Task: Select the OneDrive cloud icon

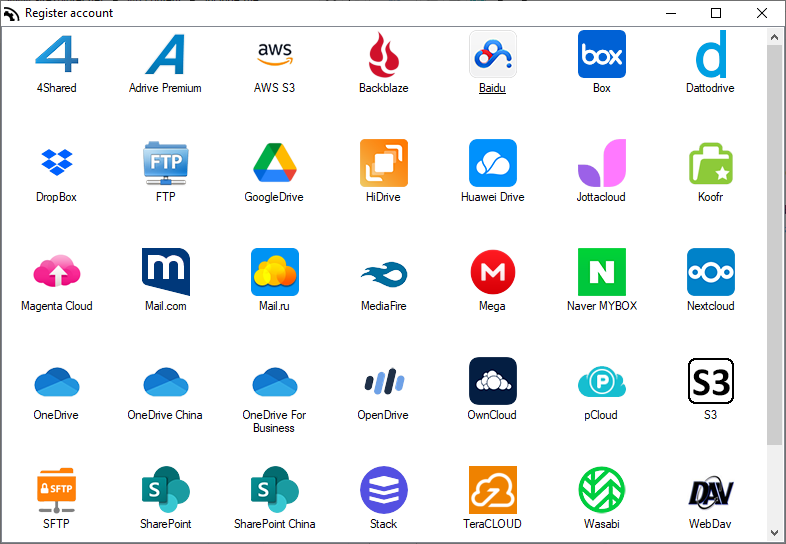Action: 57,382
